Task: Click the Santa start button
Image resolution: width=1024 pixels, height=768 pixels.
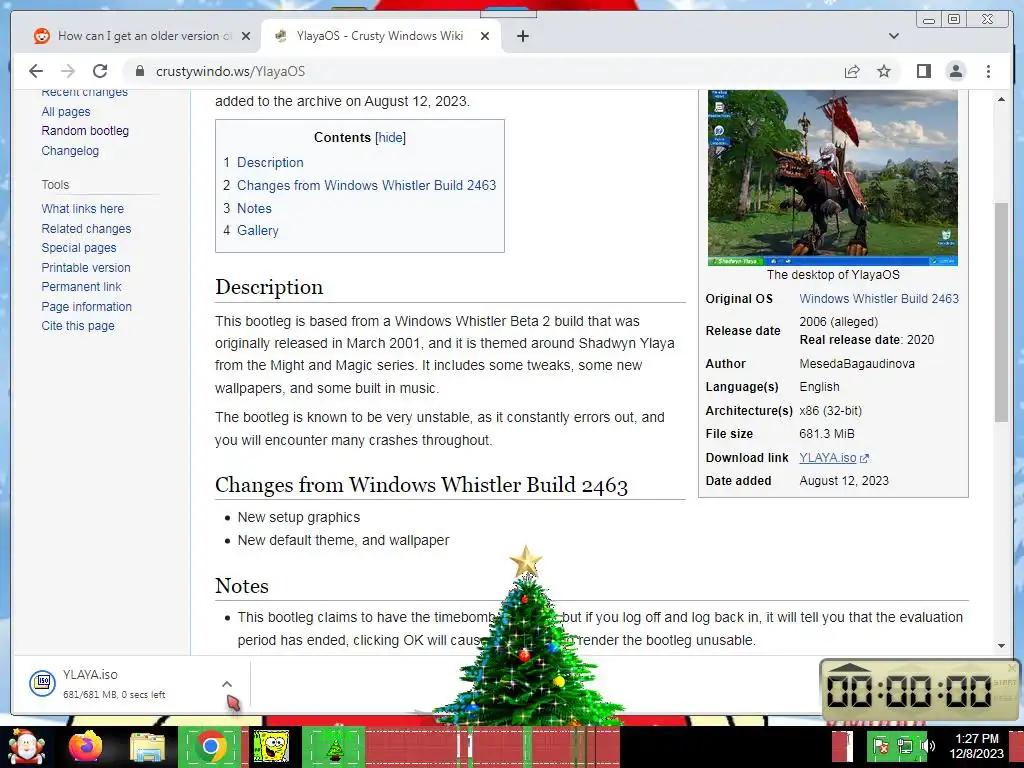Action: point(26,747)
